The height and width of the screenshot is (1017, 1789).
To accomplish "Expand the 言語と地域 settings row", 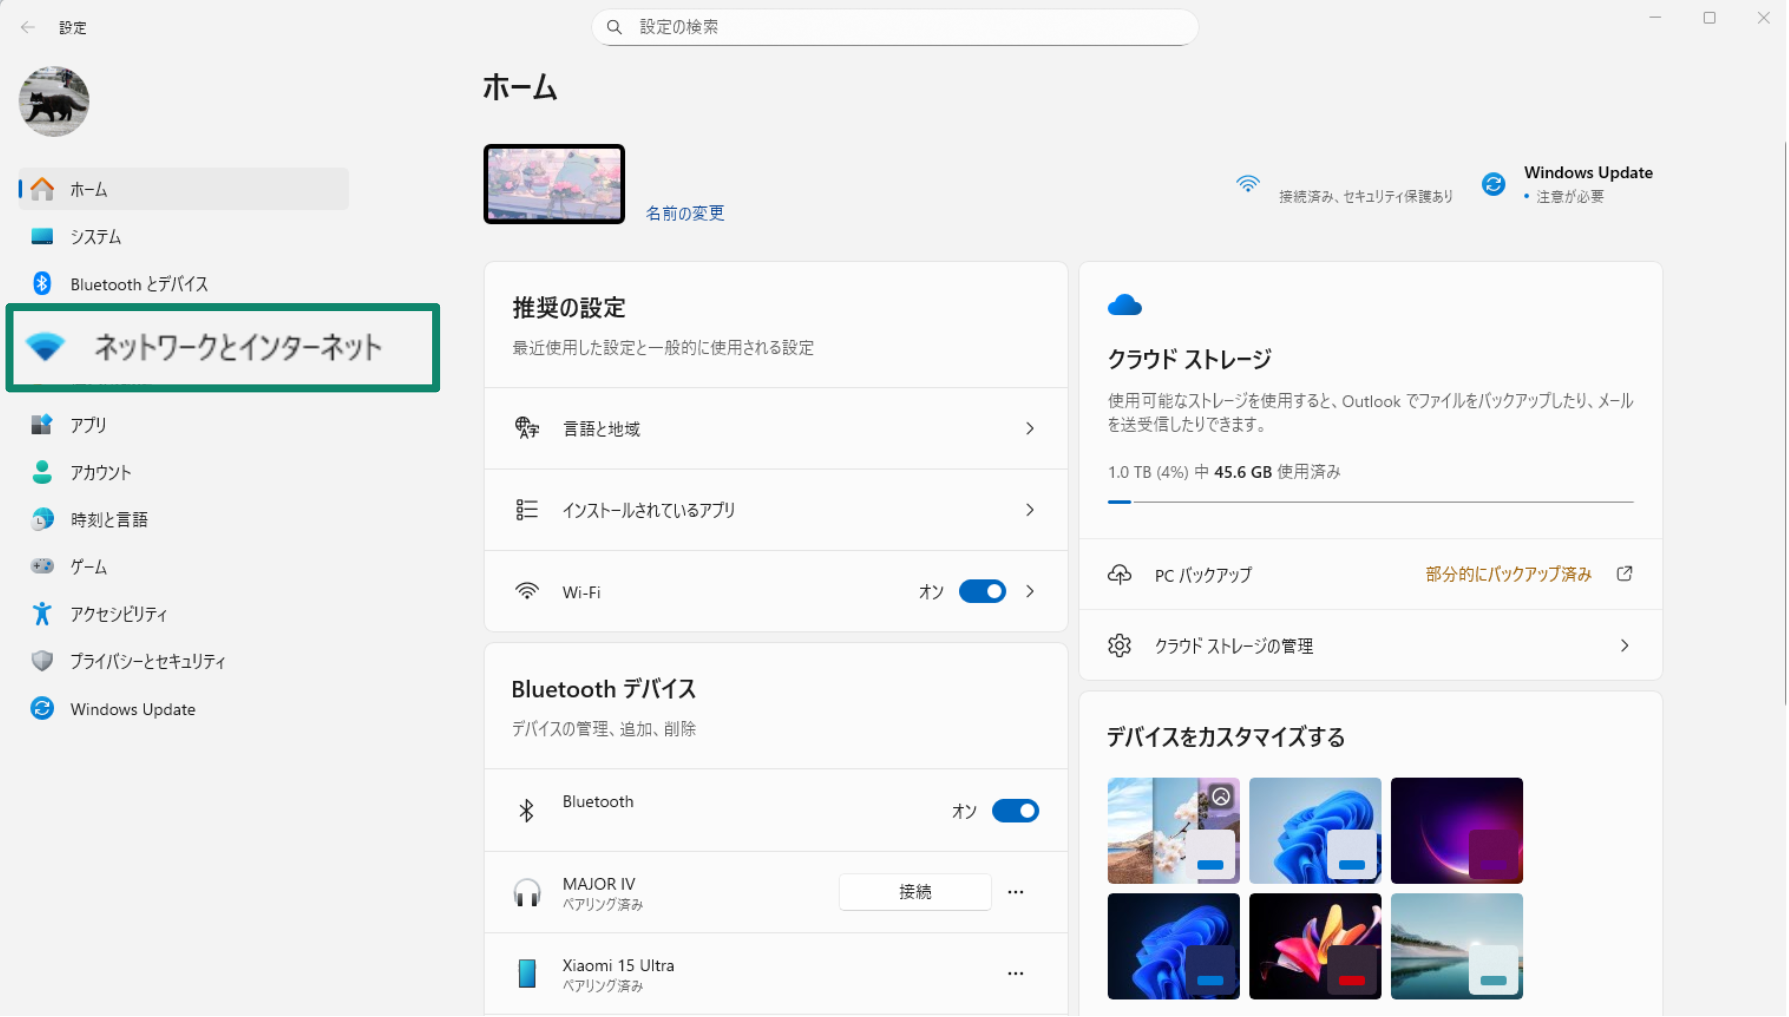I will pos(1029,429).
